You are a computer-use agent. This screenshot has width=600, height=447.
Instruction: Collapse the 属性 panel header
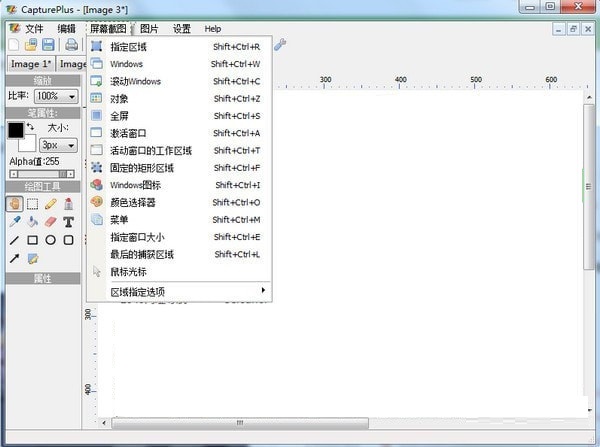tap(43, 278)
